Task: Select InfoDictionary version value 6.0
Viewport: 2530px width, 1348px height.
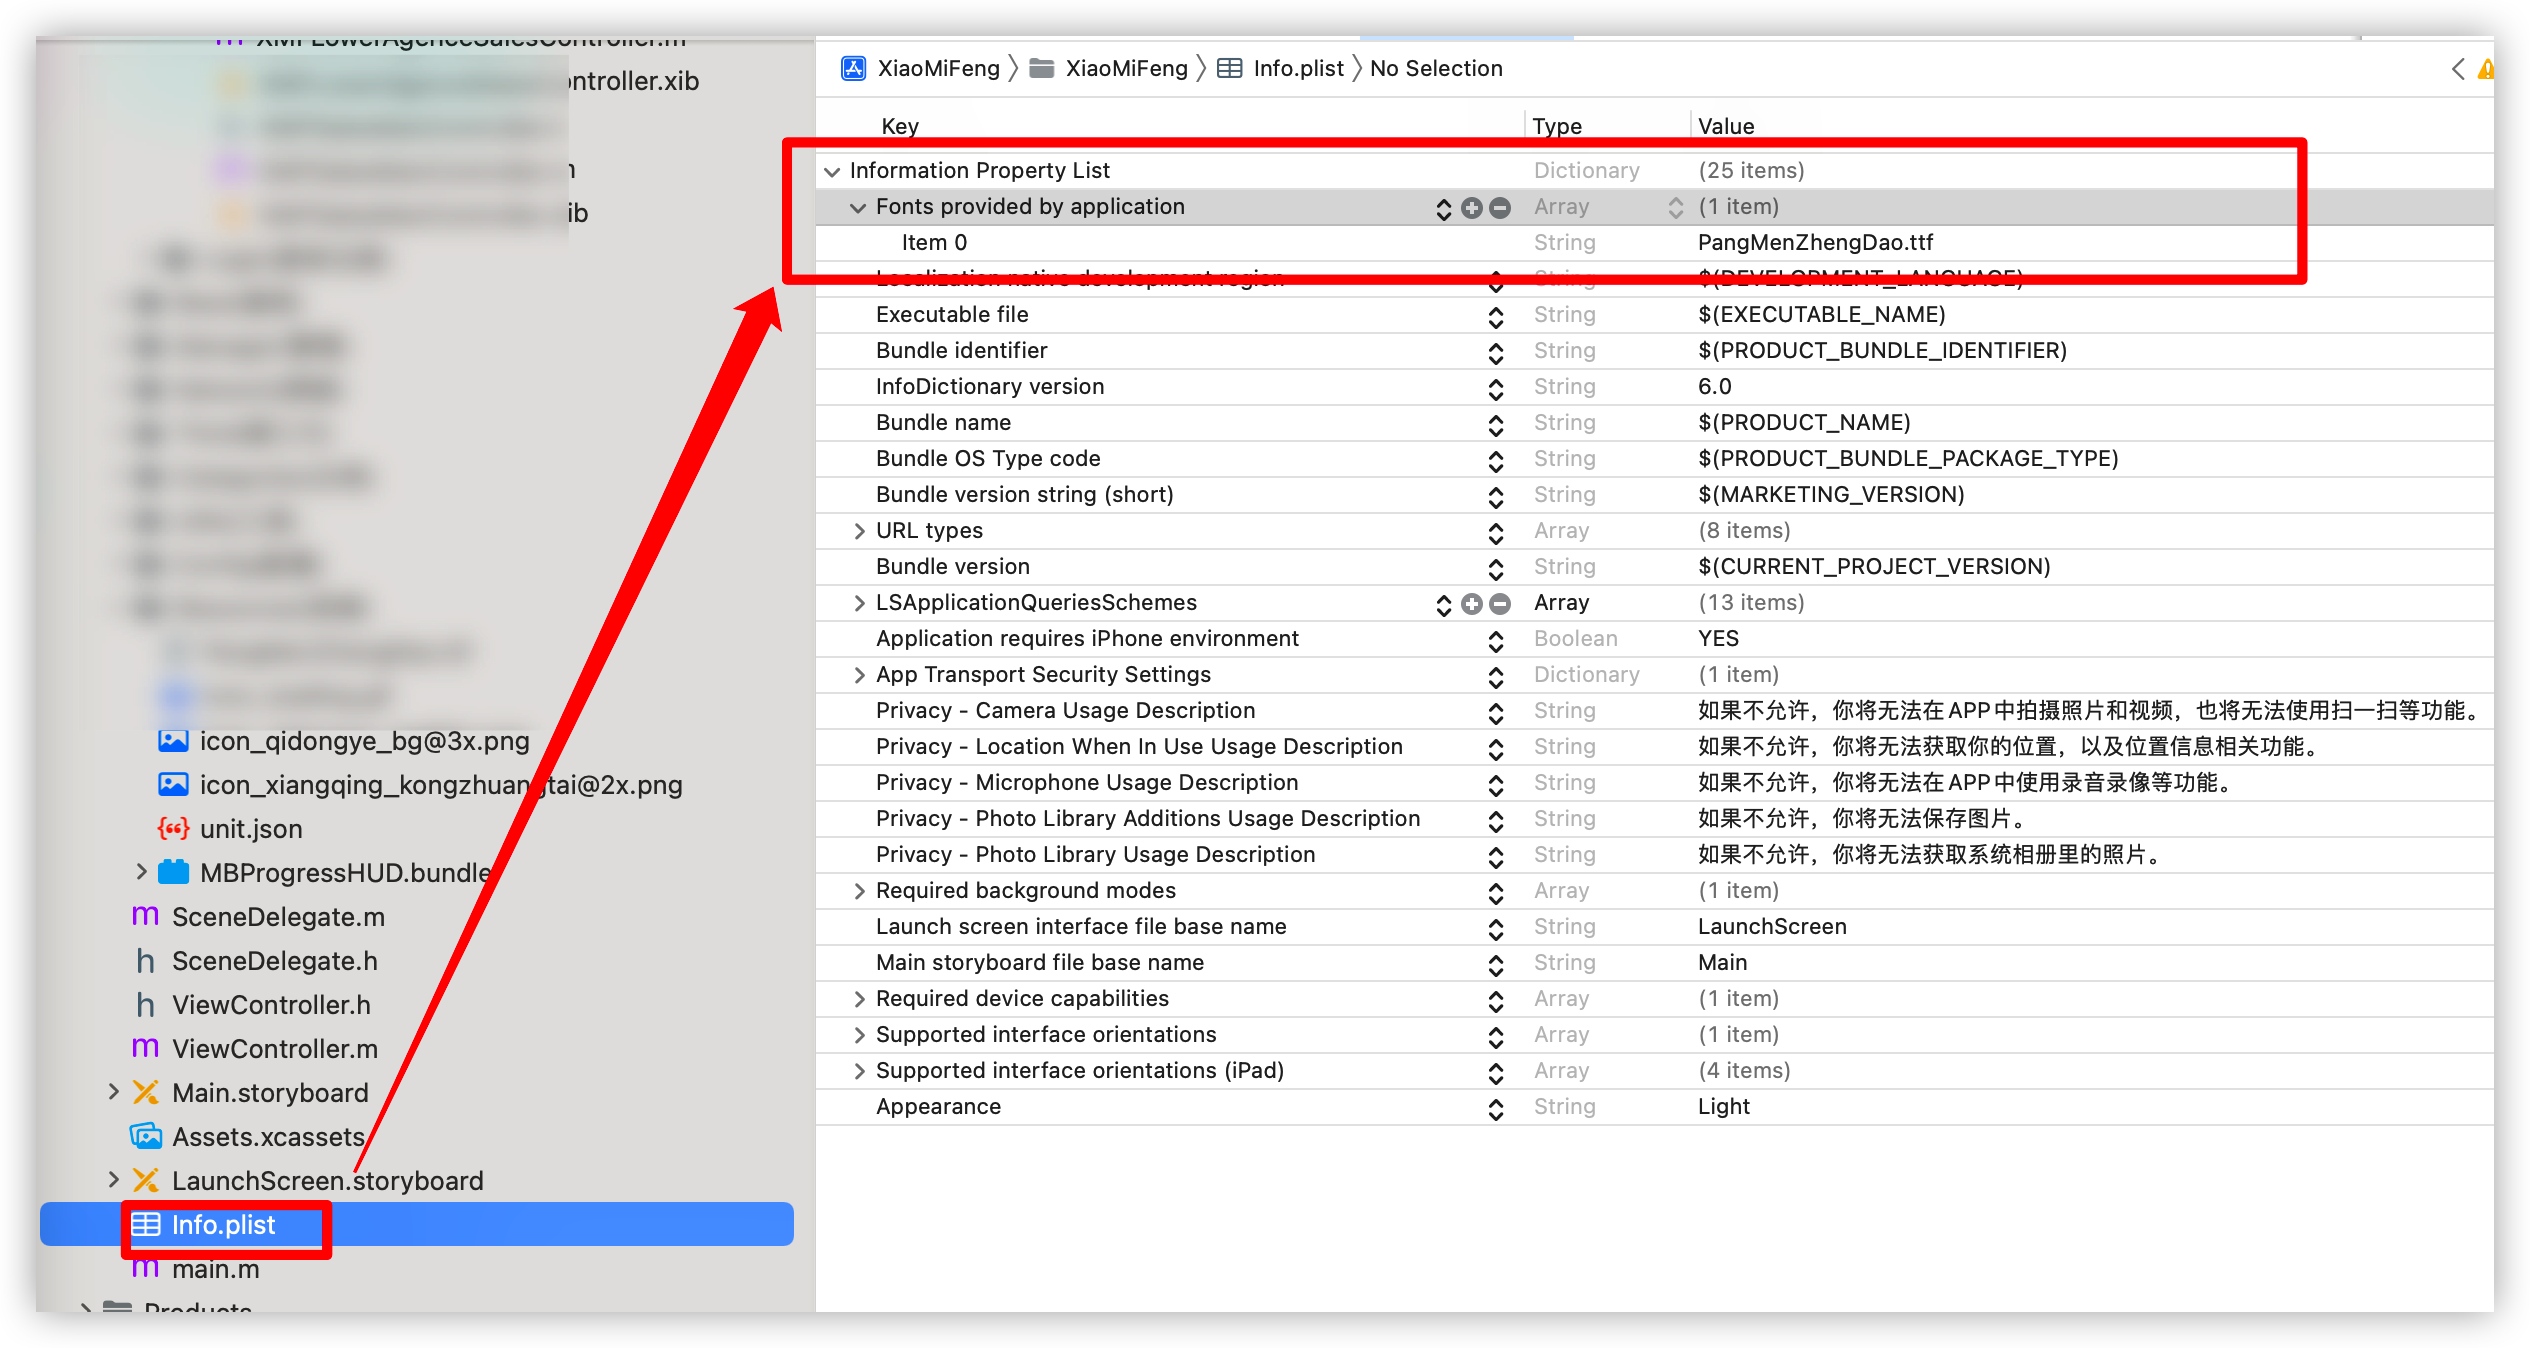Action: click(1714, 387)
